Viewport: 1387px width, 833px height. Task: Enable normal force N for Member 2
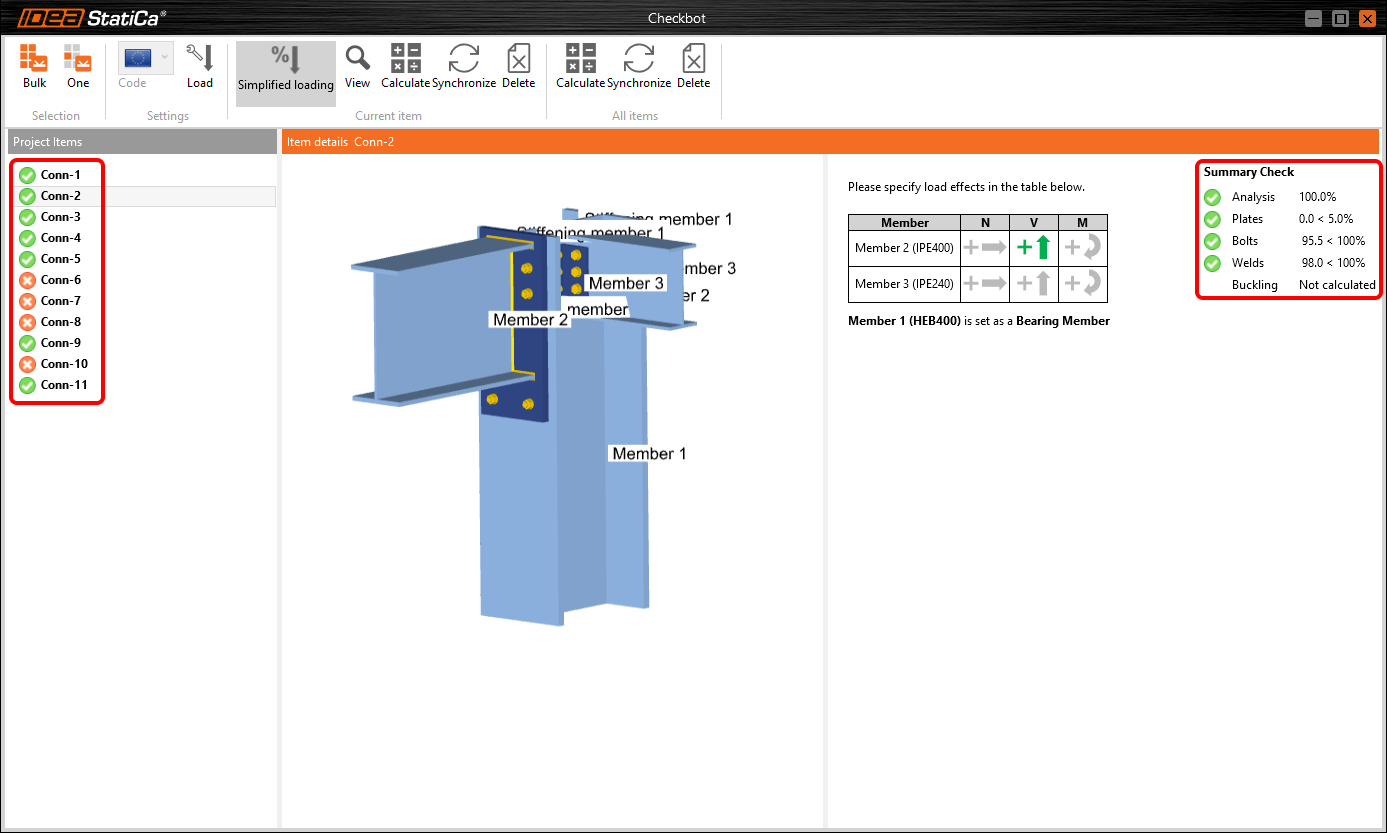point(985,249)
